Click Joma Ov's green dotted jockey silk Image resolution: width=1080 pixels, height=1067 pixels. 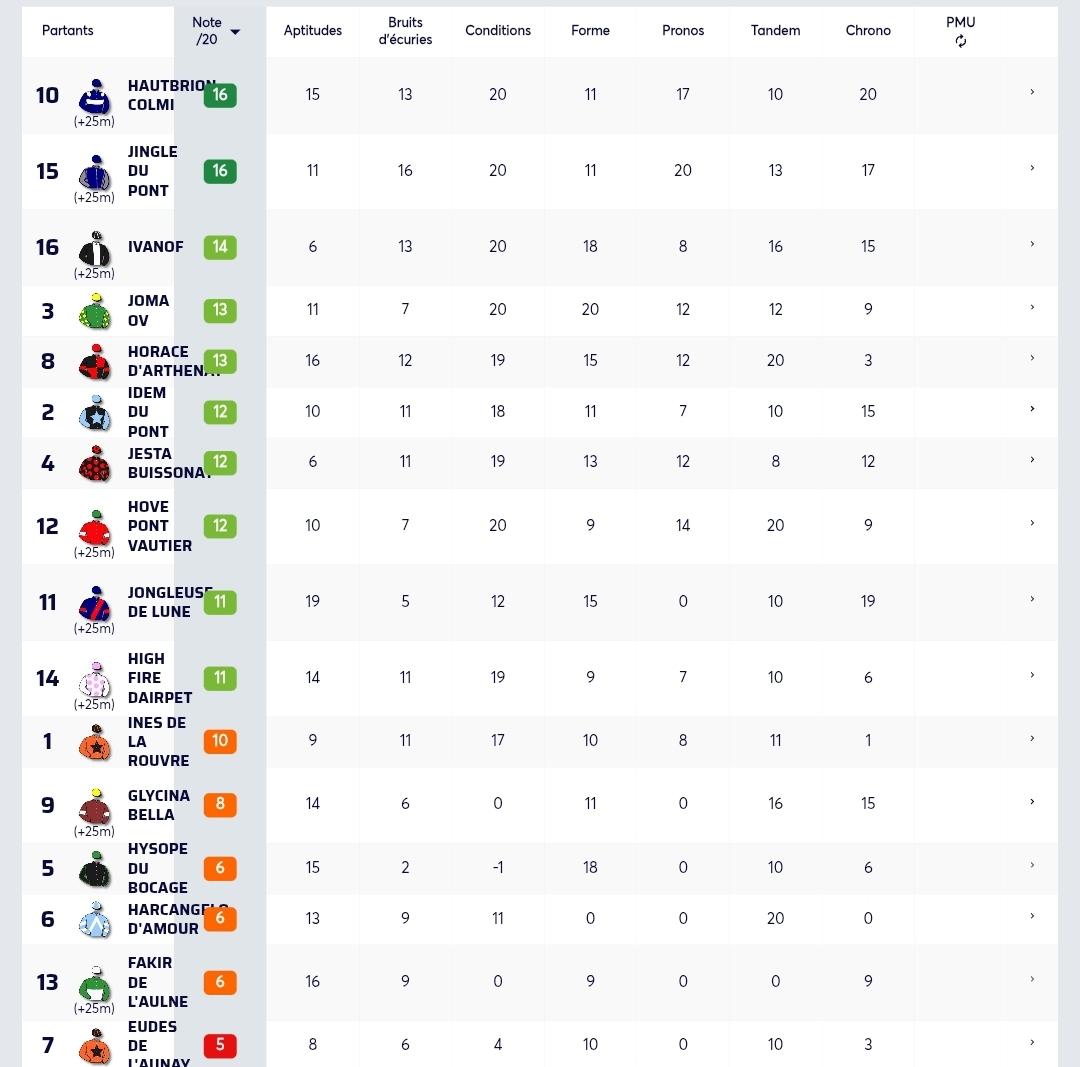[95, 311]
